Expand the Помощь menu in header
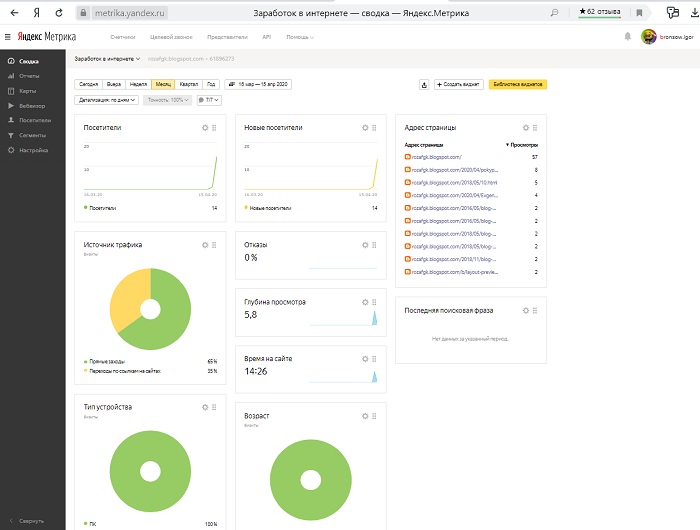Screen dimensions: 700x530 click(x=300, y=37)
